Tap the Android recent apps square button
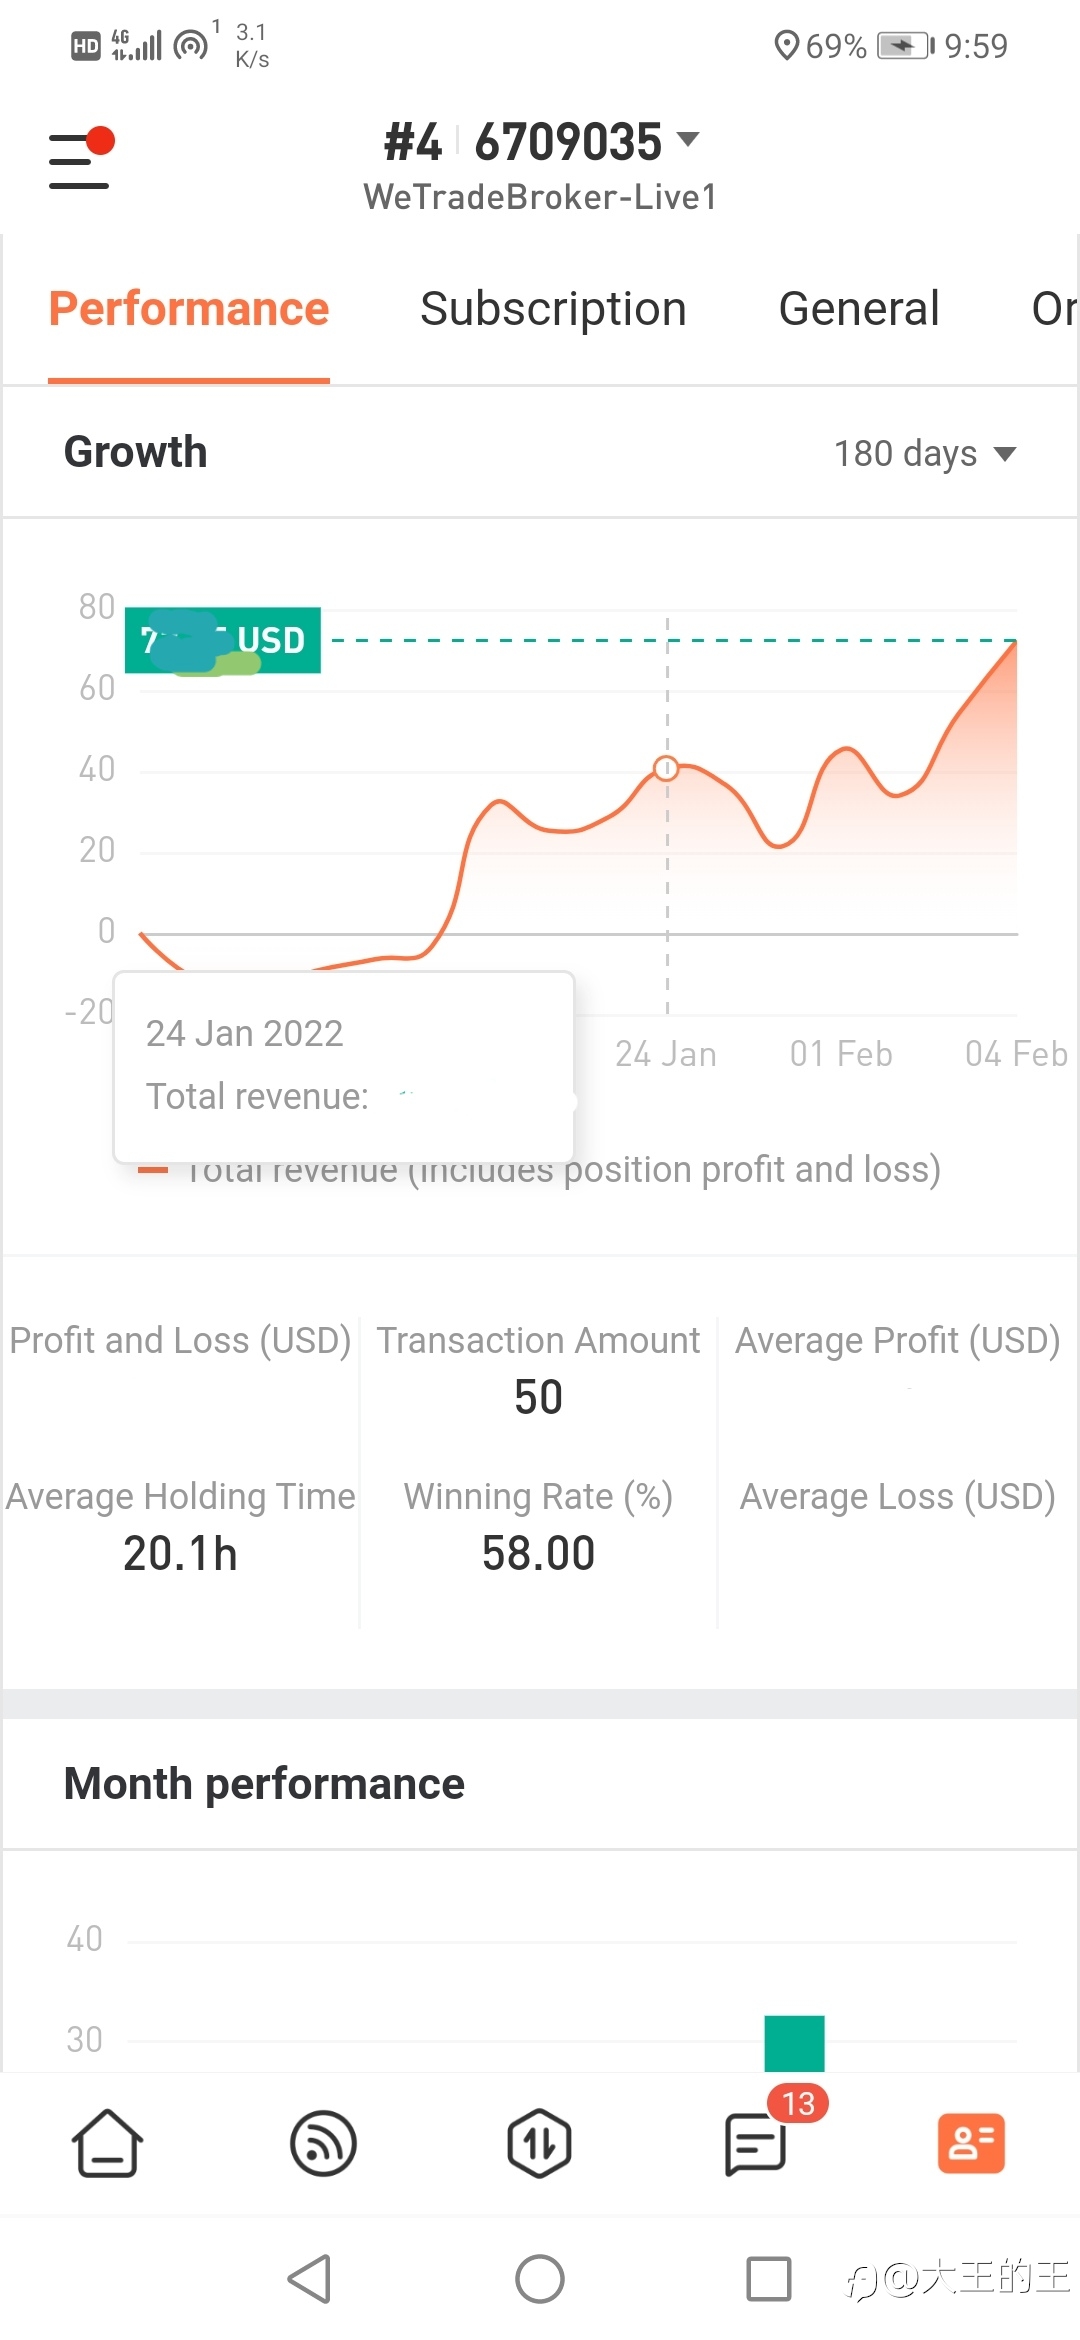 769,2279
